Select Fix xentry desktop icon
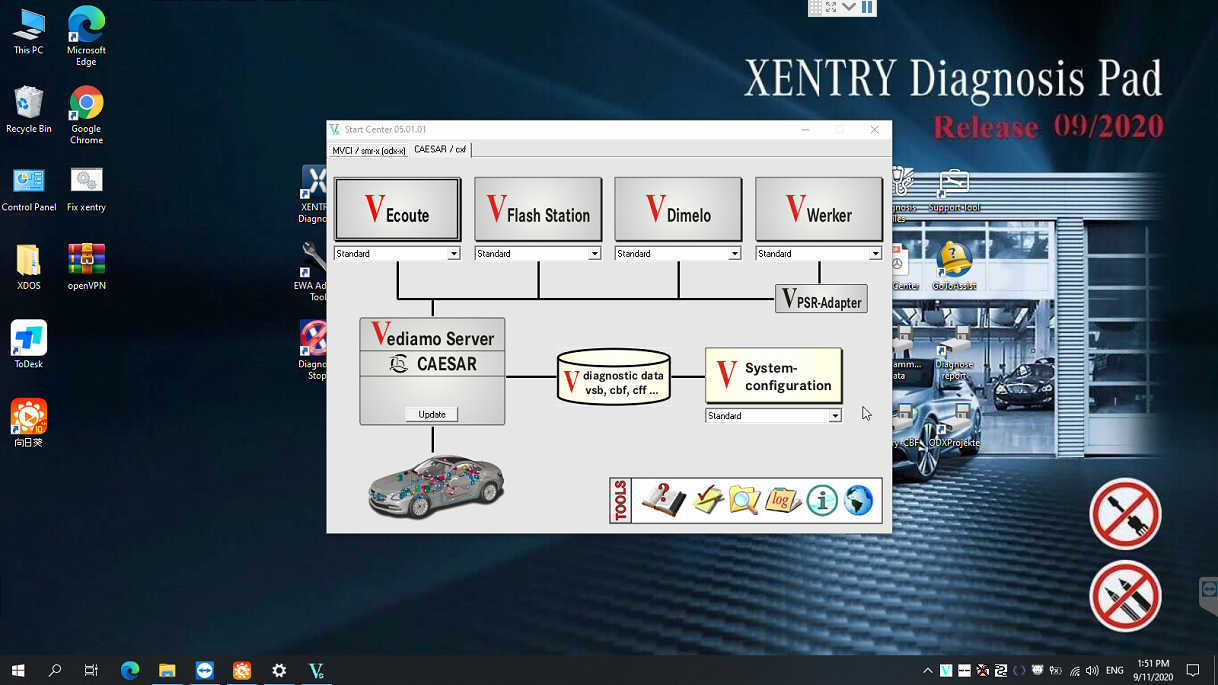The height and width of the screenshot is (685, 1218). point(86,188)
